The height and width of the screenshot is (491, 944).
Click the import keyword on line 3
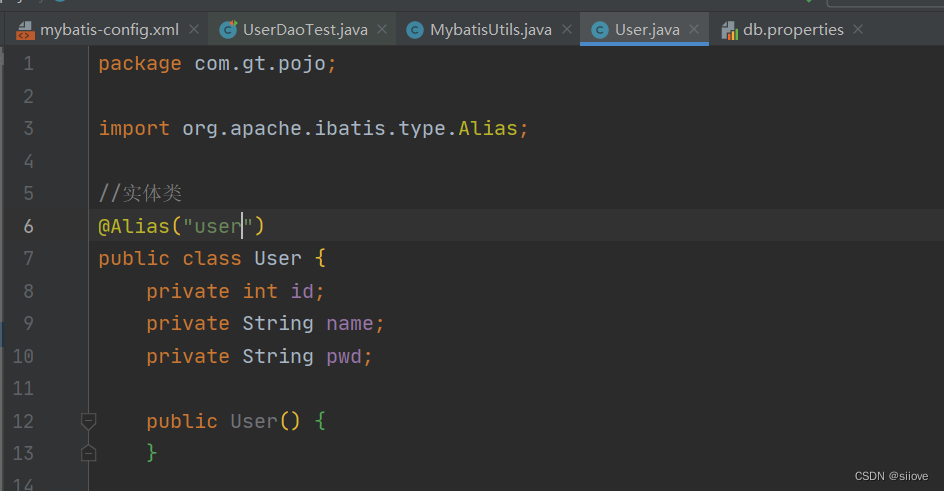coord(134,128)
